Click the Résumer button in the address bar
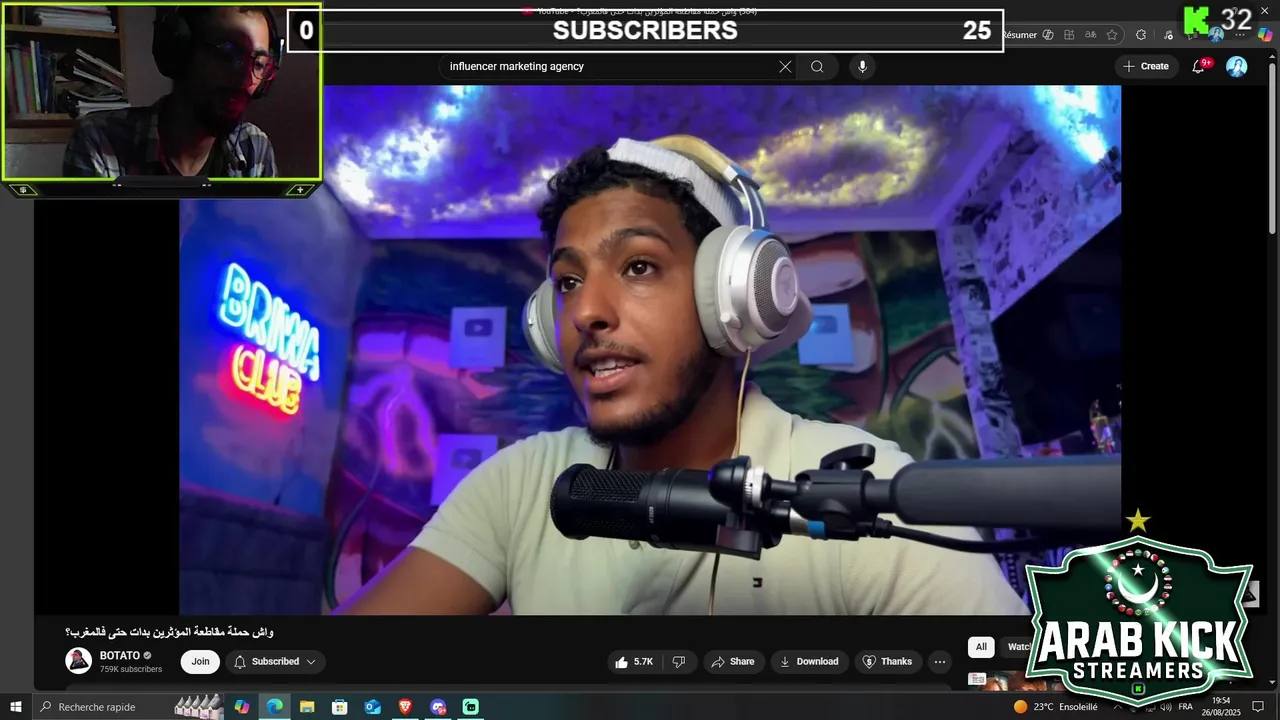The height and width of the screenshot is (720, 1280). [x=1019, y=35]
